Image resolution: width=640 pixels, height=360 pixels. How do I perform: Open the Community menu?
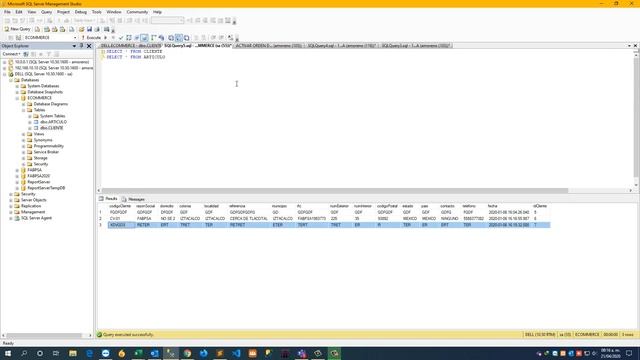point(137,12)
